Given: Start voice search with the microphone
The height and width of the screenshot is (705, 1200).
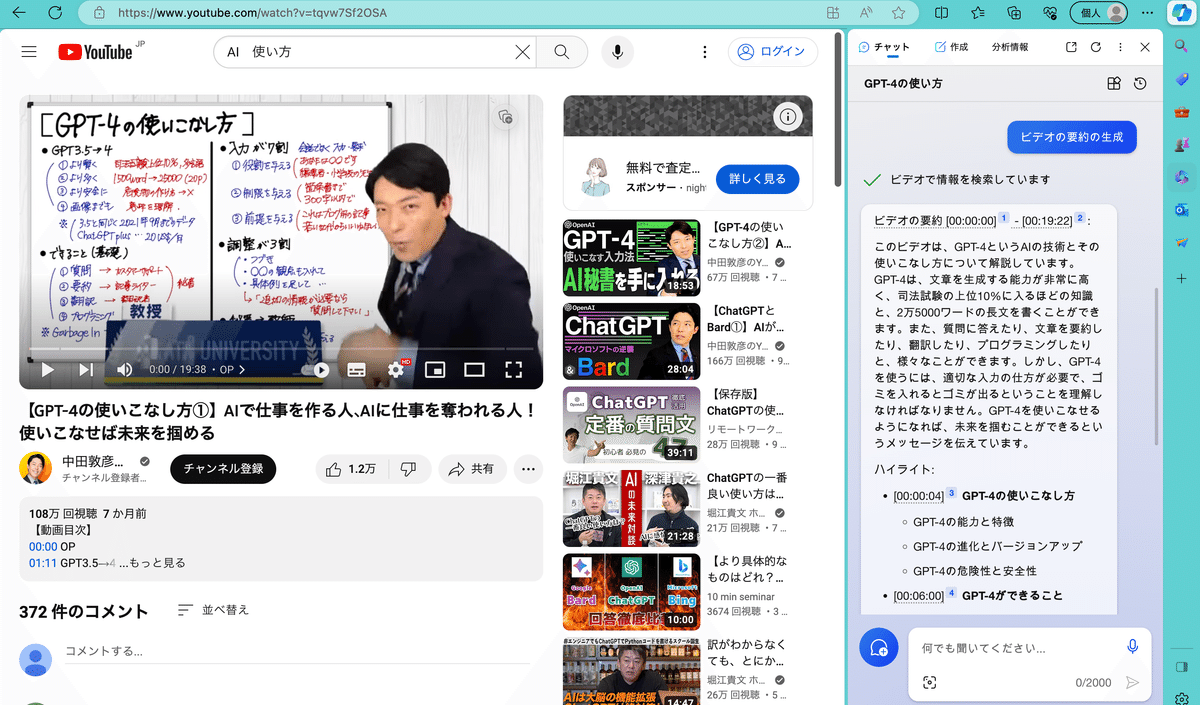Looking at the screenshot, I should point(617,52).
